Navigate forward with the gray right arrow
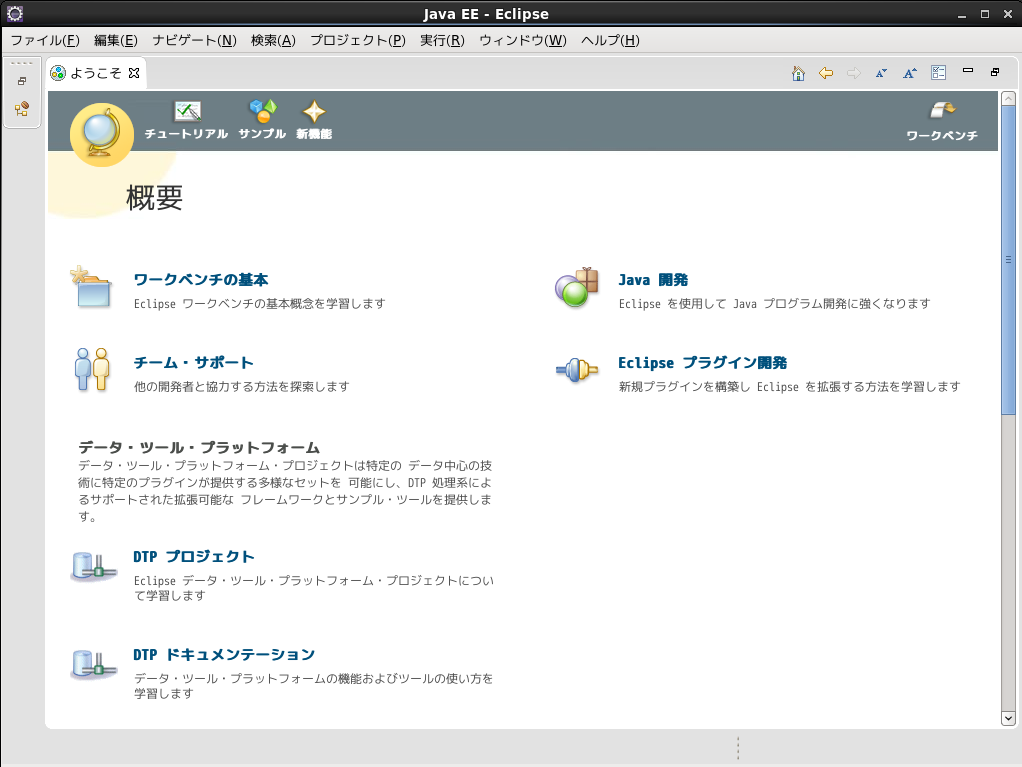Image resolution: width=1022 pixels, height=767 pixels. pos(853,73)
